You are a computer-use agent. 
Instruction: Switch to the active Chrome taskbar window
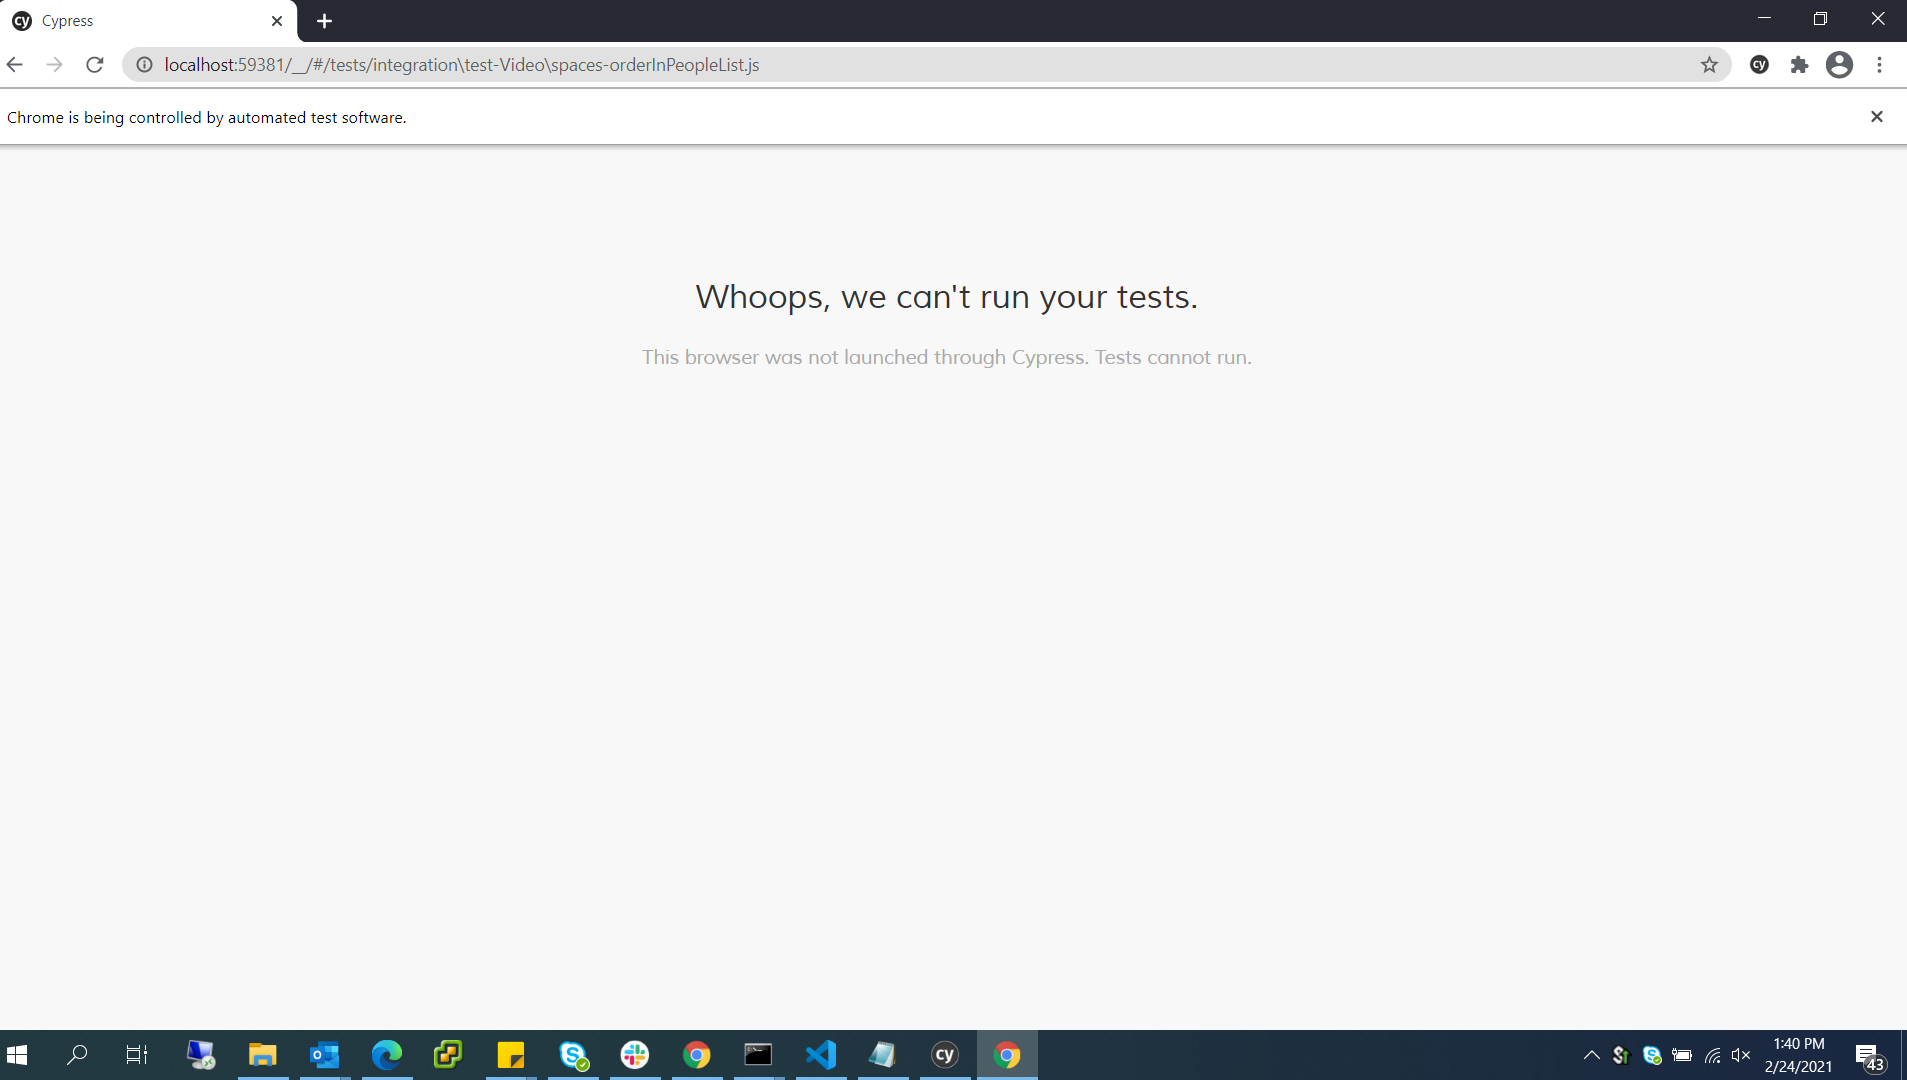[1007, 1055]
